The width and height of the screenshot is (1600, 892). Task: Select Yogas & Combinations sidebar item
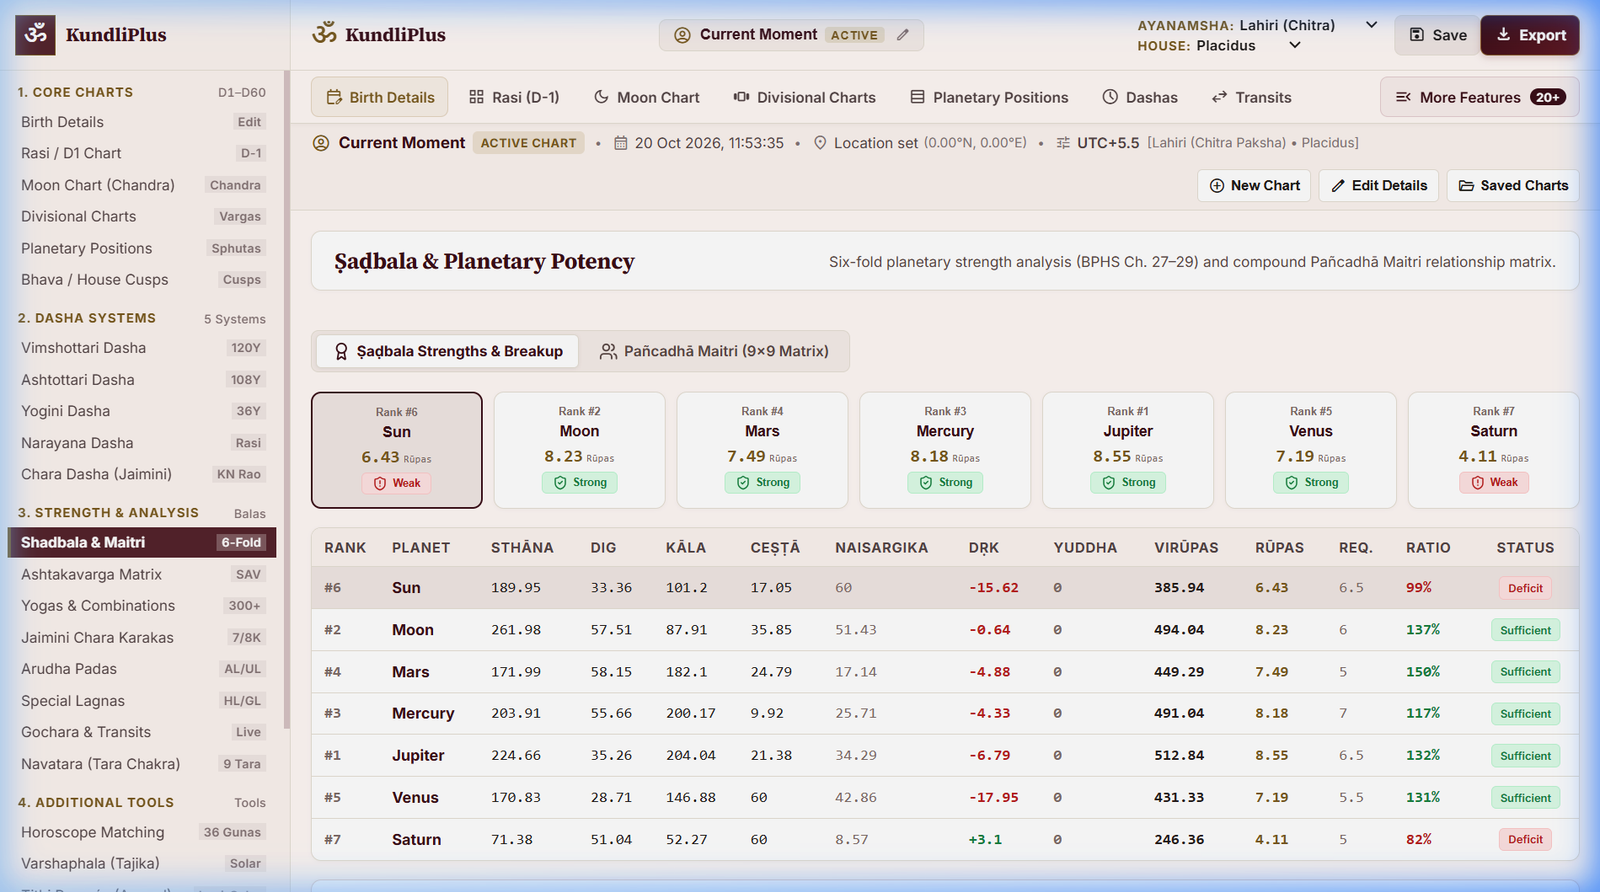142,606
